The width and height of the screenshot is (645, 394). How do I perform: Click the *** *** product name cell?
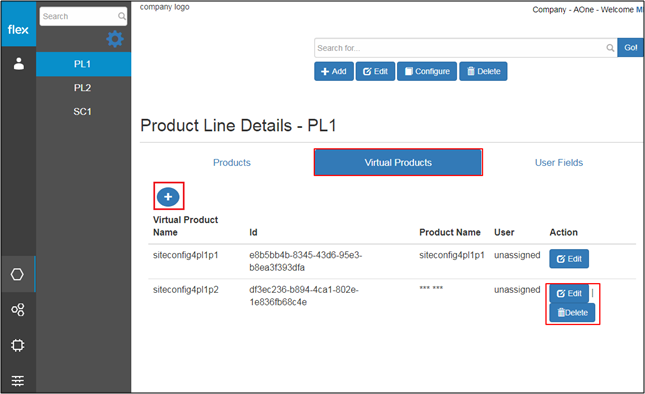point(431,288)
